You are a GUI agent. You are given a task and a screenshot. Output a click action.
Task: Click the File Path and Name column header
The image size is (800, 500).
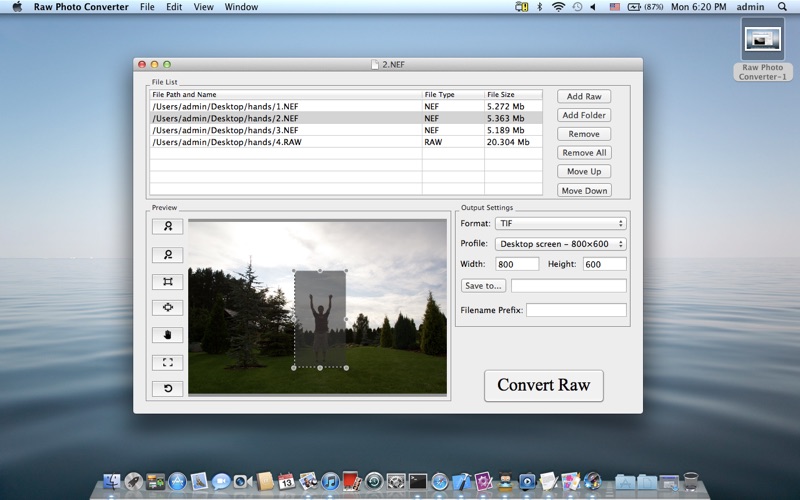(286, 94)
